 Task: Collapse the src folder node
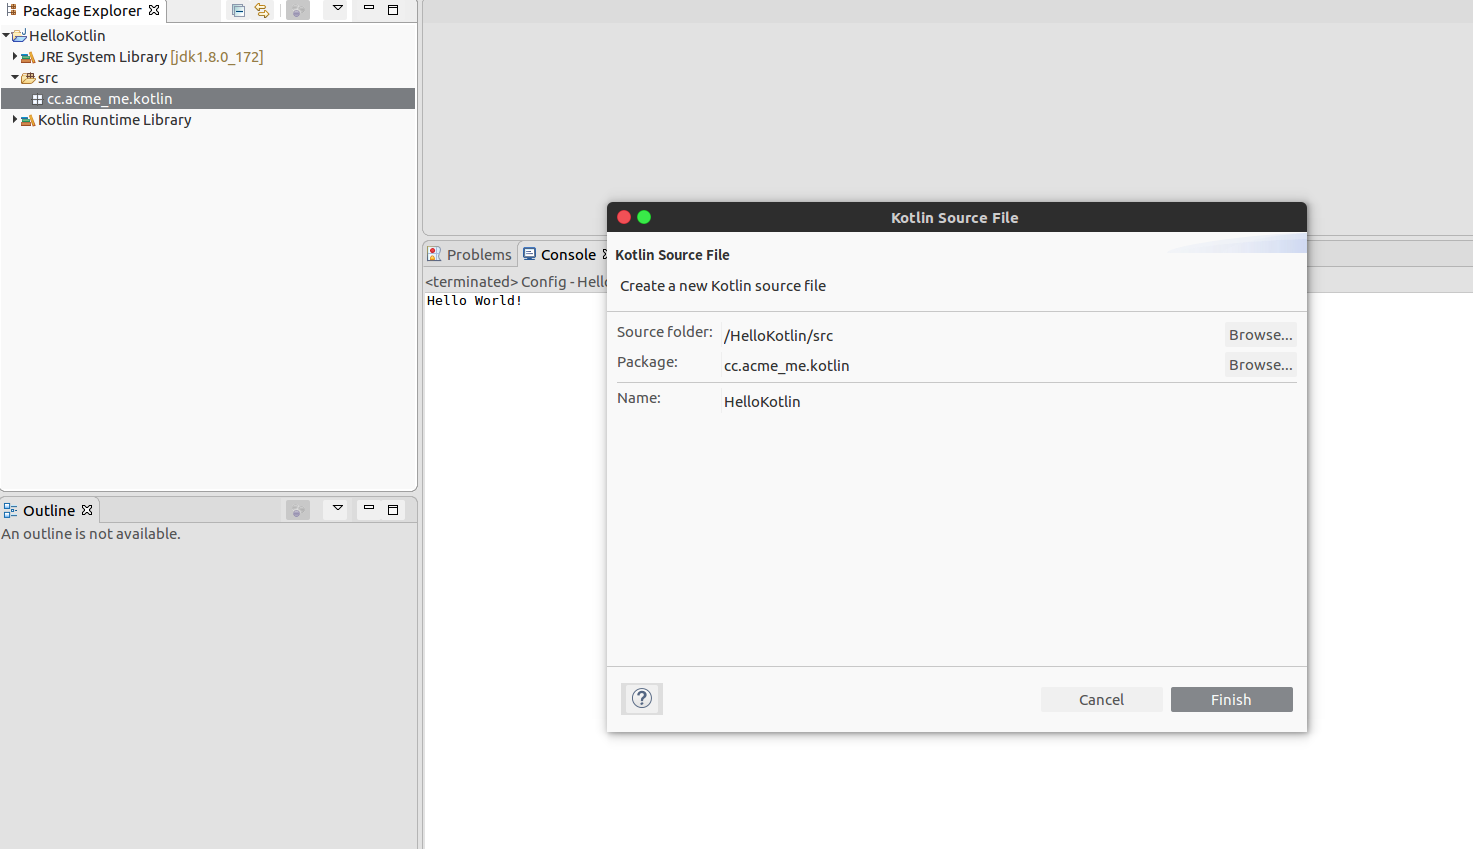coord(15,78)
